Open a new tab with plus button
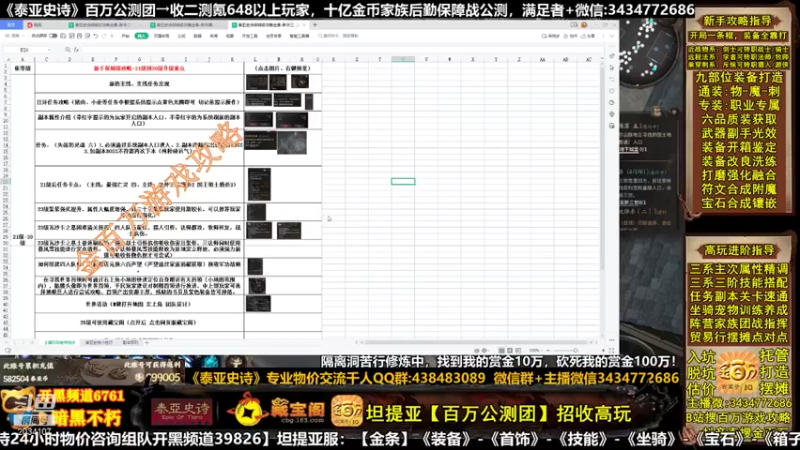This screenshot has height=450, width=800. (315, 24)
